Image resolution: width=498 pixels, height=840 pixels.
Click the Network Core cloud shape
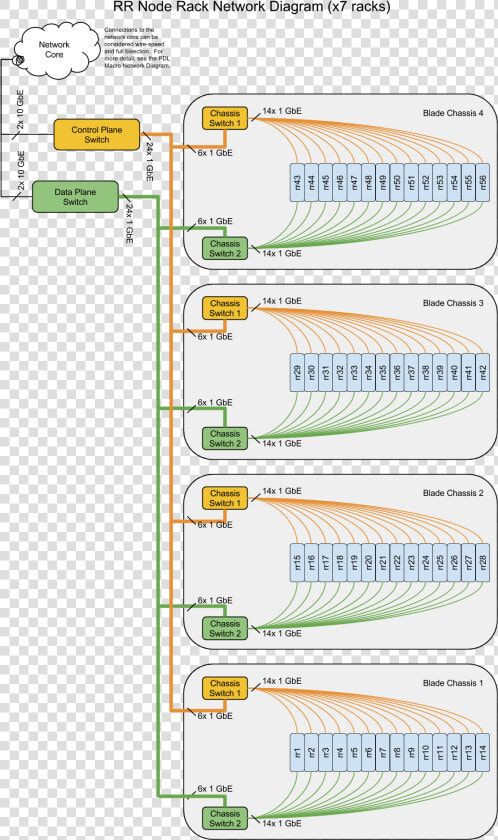coord(56,50)
